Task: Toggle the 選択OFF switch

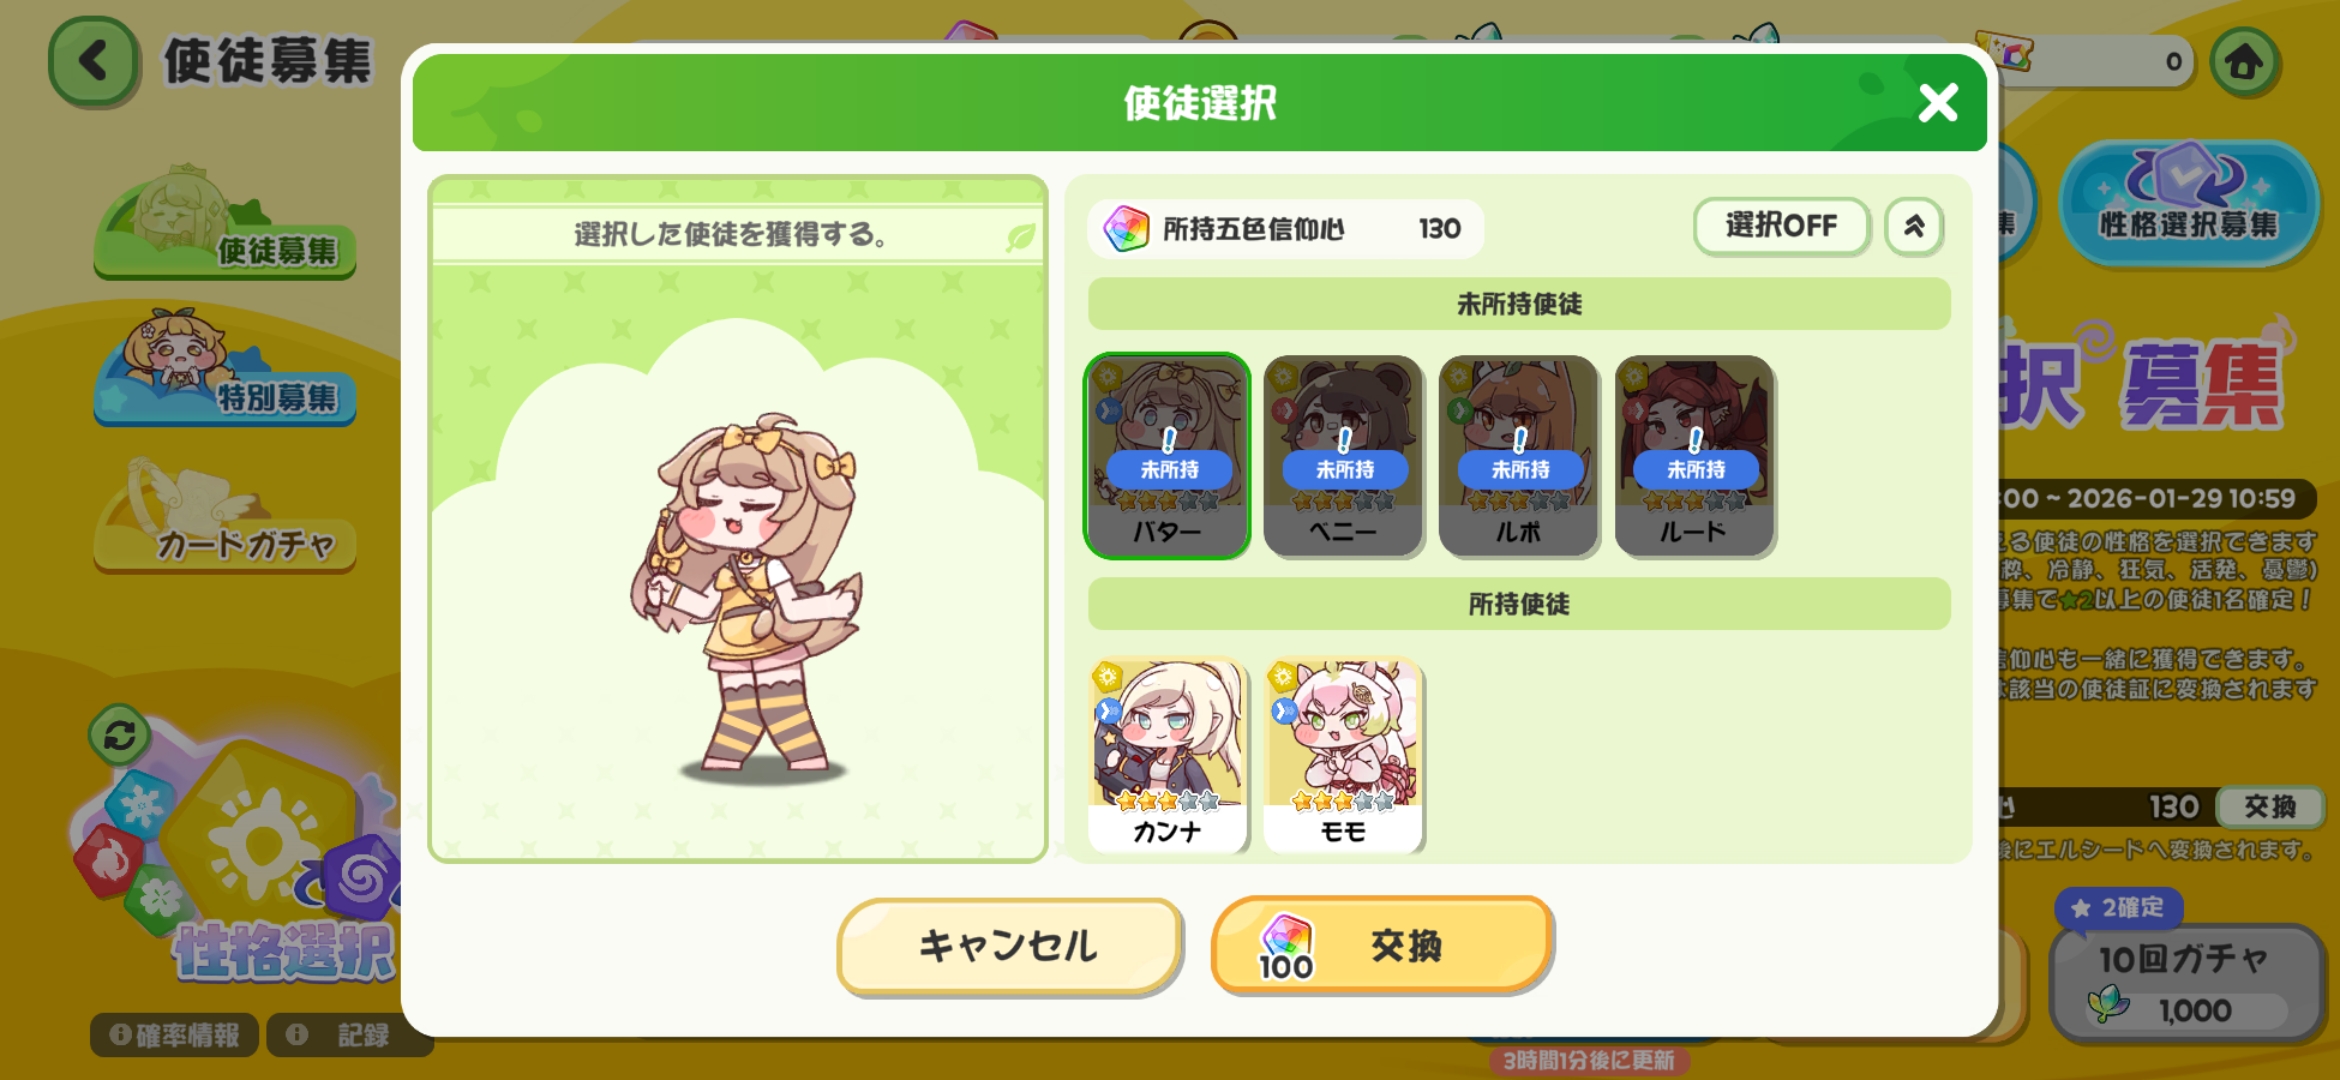Action: tap(1781, 226)
